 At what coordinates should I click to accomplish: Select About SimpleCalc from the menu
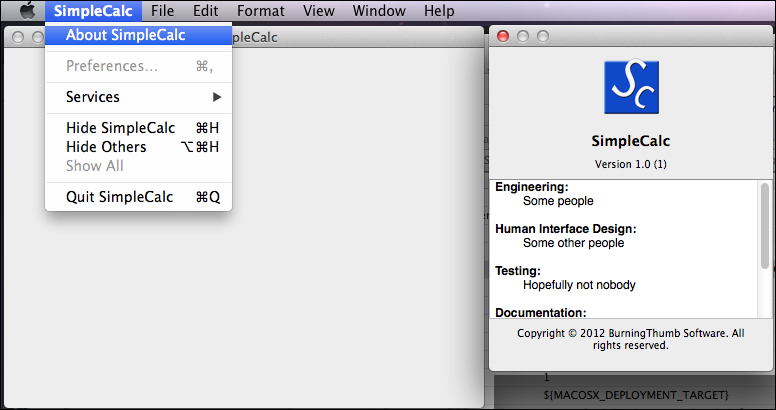point(125,35)
